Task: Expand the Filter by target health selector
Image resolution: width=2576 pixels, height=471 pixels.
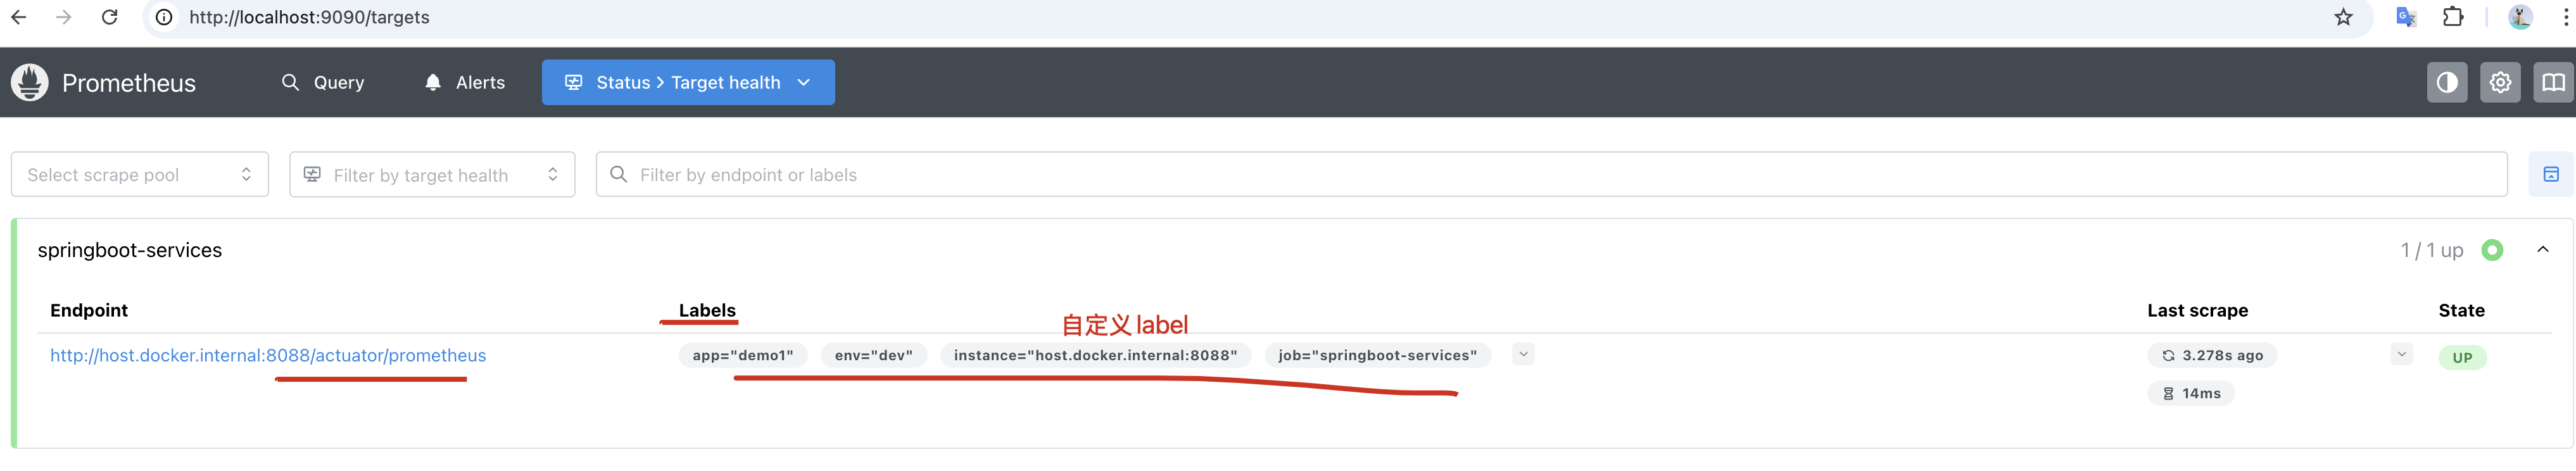Action: (432, 174)
